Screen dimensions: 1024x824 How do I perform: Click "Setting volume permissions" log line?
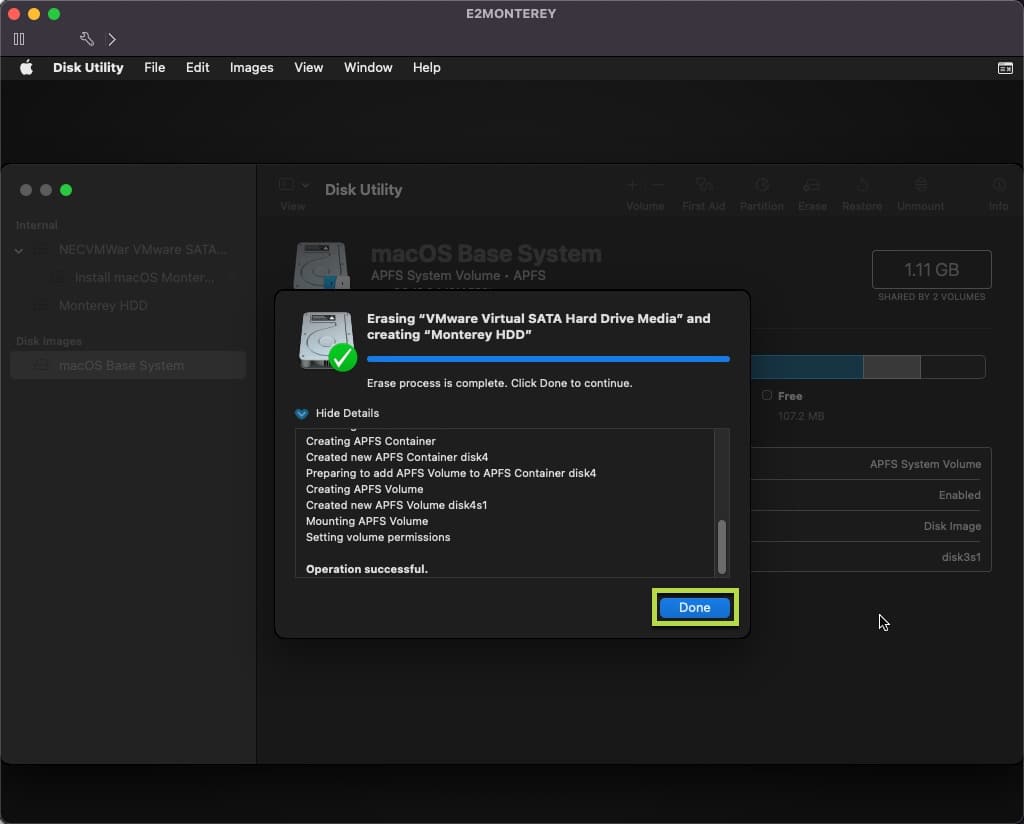(378, 537)
